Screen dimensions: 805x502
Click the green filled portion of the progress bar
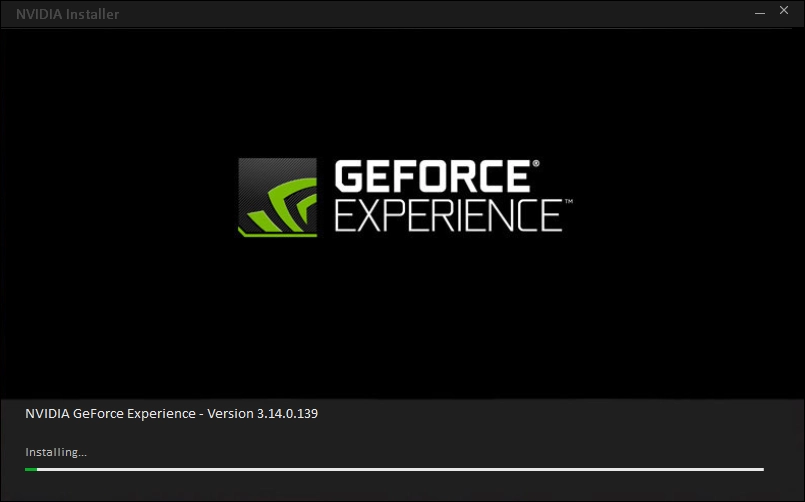(31, 469)
